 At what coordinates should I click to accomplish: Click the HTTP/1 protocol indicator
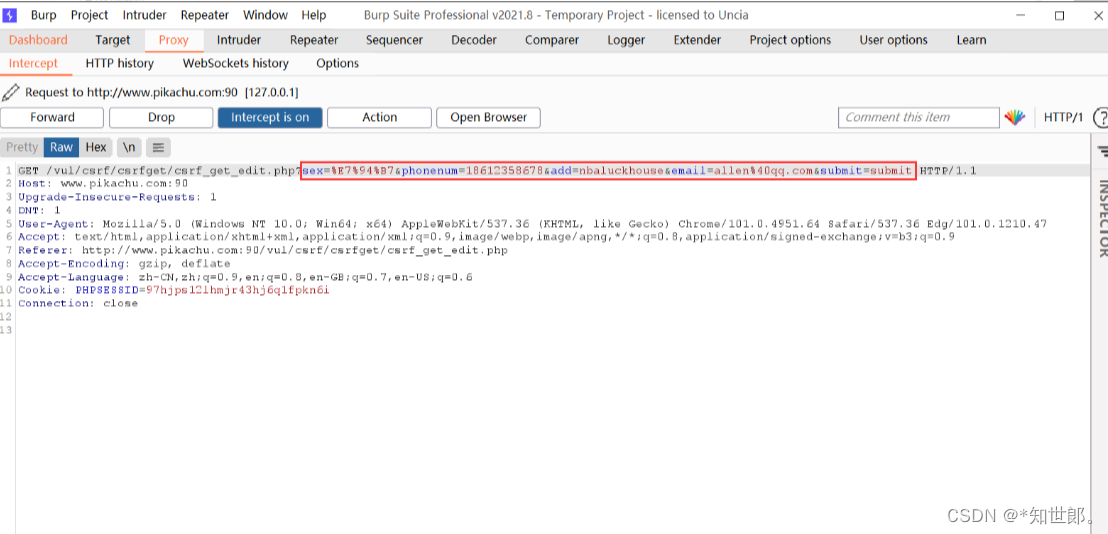pos(1063,118)
